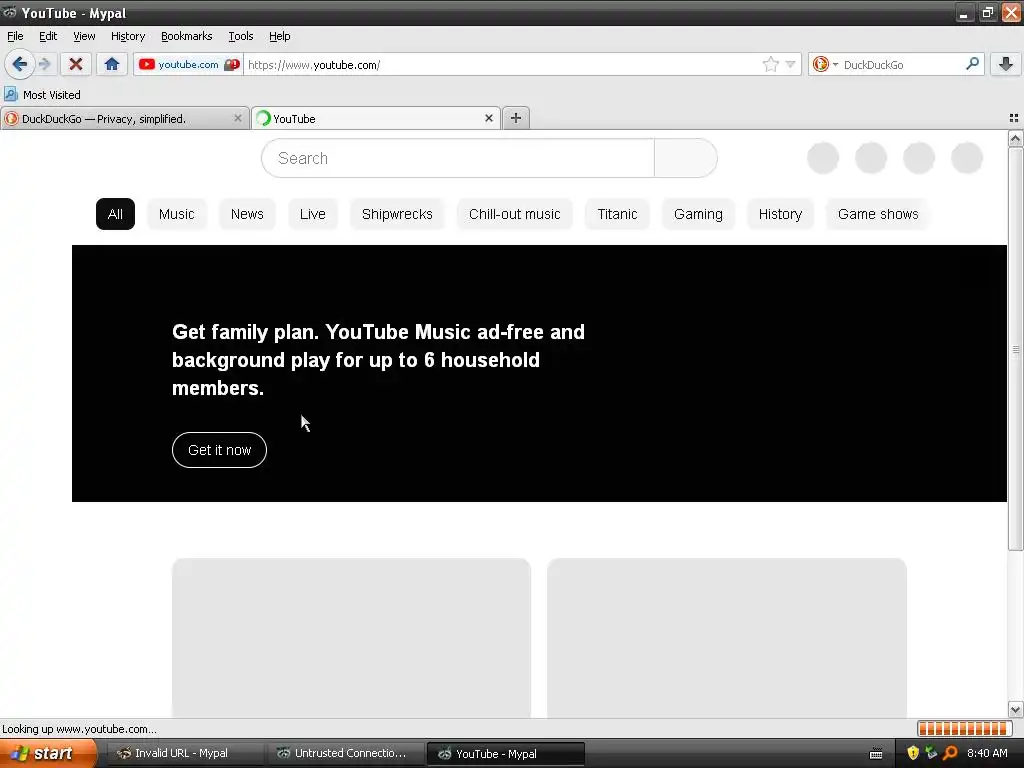Open the URL history dropdown arrow
The width and height of the screenshot is (1024, 768).
pyautogui.click(x=790, y=64)
